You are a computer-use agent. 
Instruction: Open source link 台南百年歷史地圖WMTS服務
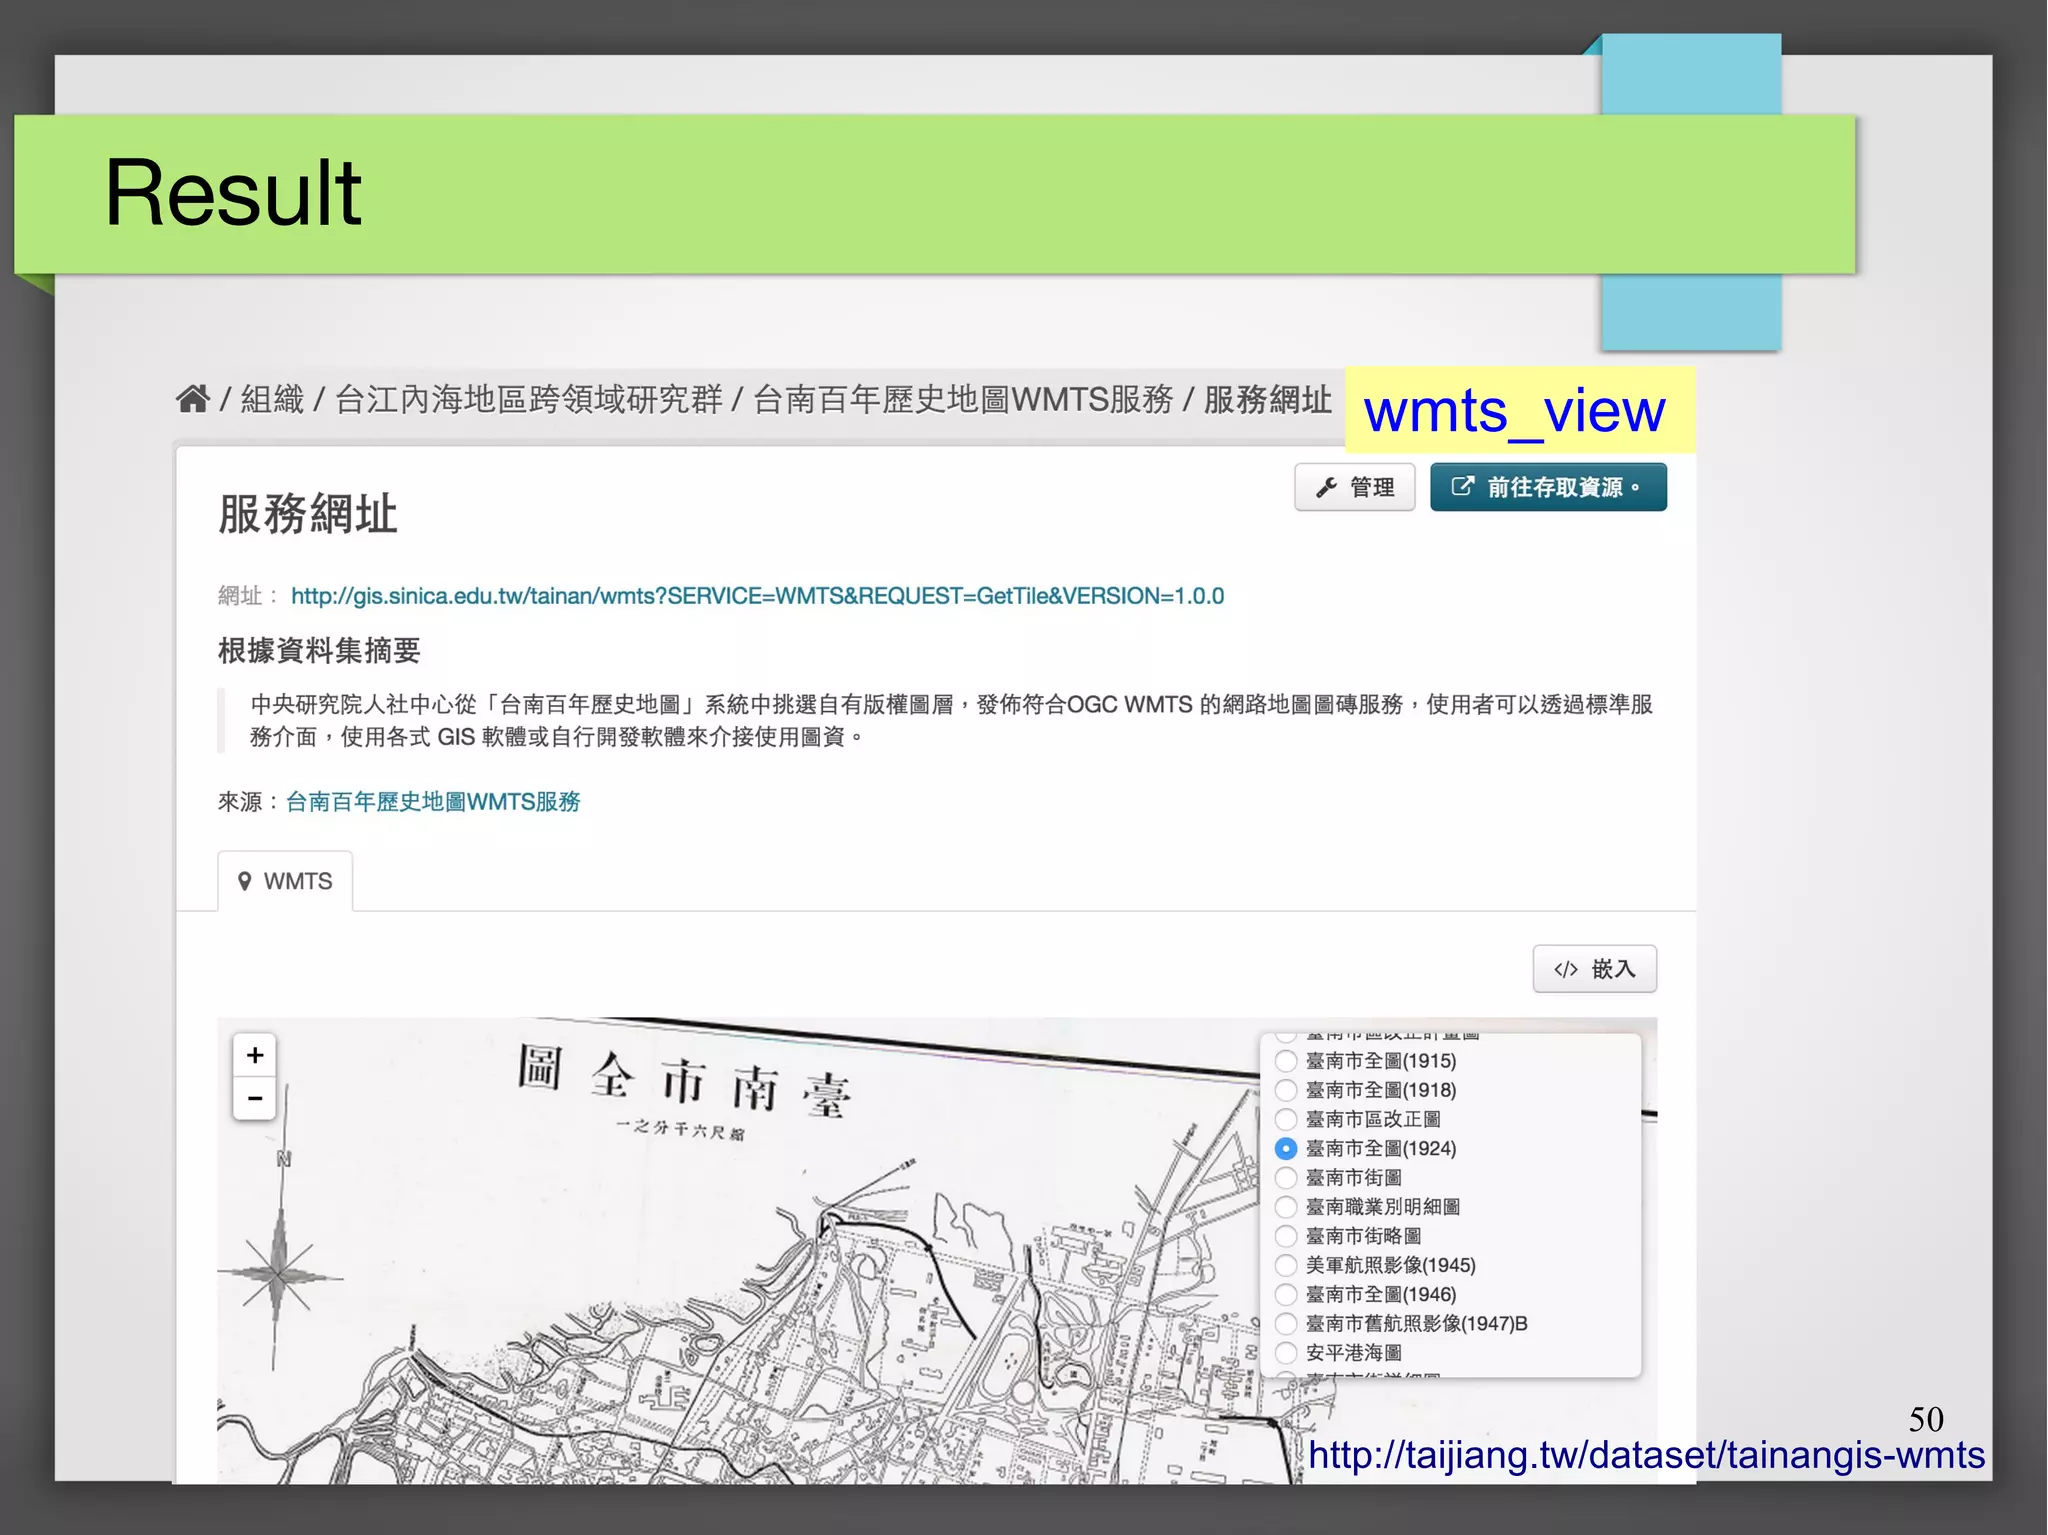click(x=433, y=802)
